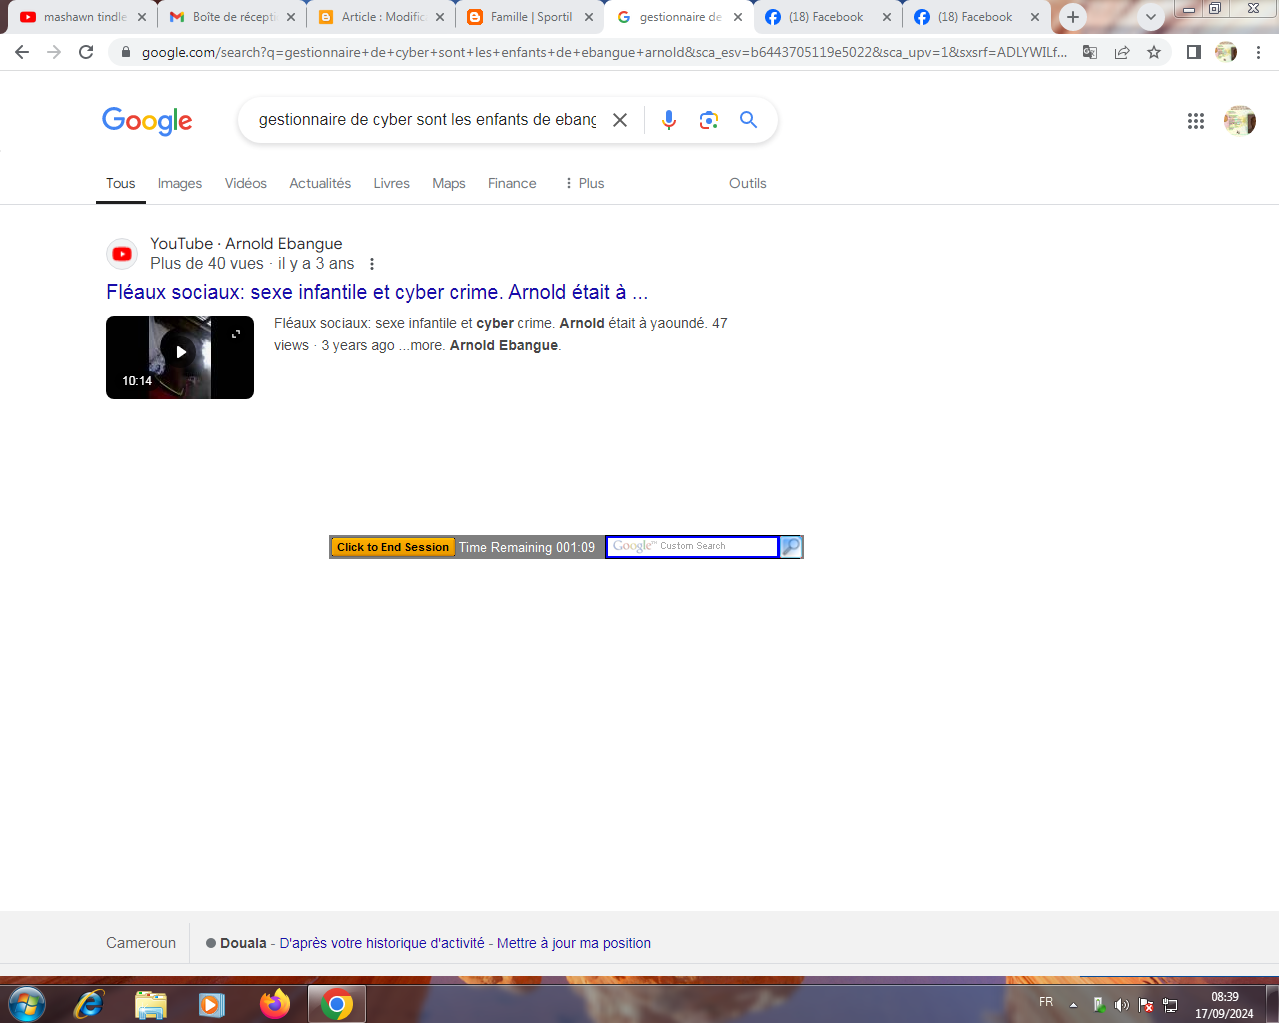Open Chrome profile avatar in toolbar
Viewport: 1279px width, 1023px height.
tap(1226, 52)
